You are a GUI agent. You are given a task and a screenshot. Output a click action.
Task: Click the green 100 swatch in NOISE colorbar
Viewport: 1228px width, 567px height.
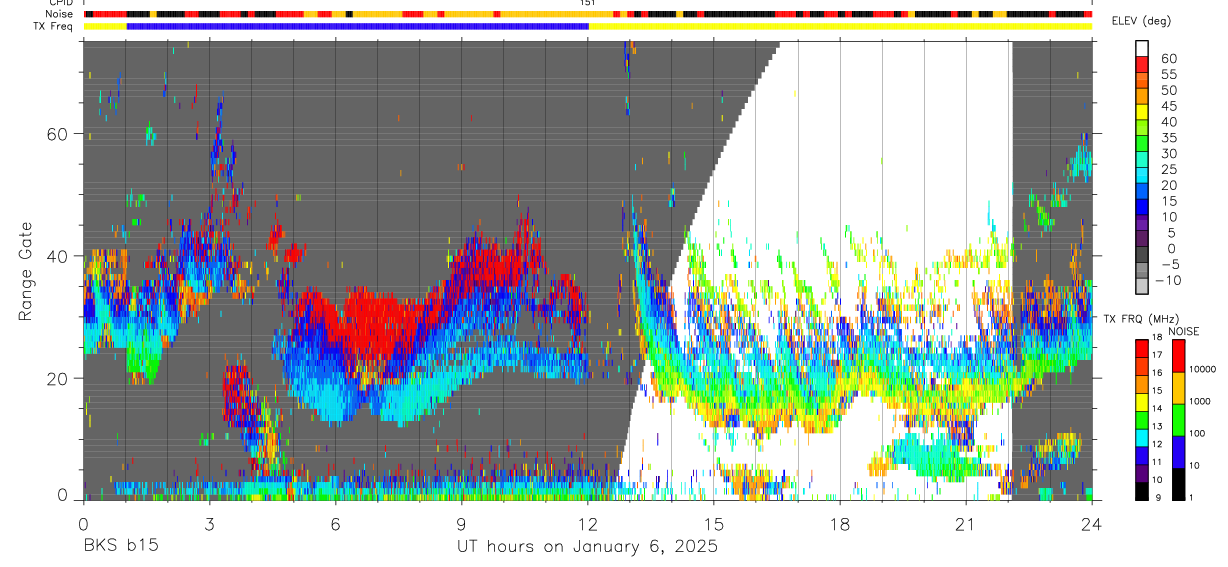click(1179, 420)
